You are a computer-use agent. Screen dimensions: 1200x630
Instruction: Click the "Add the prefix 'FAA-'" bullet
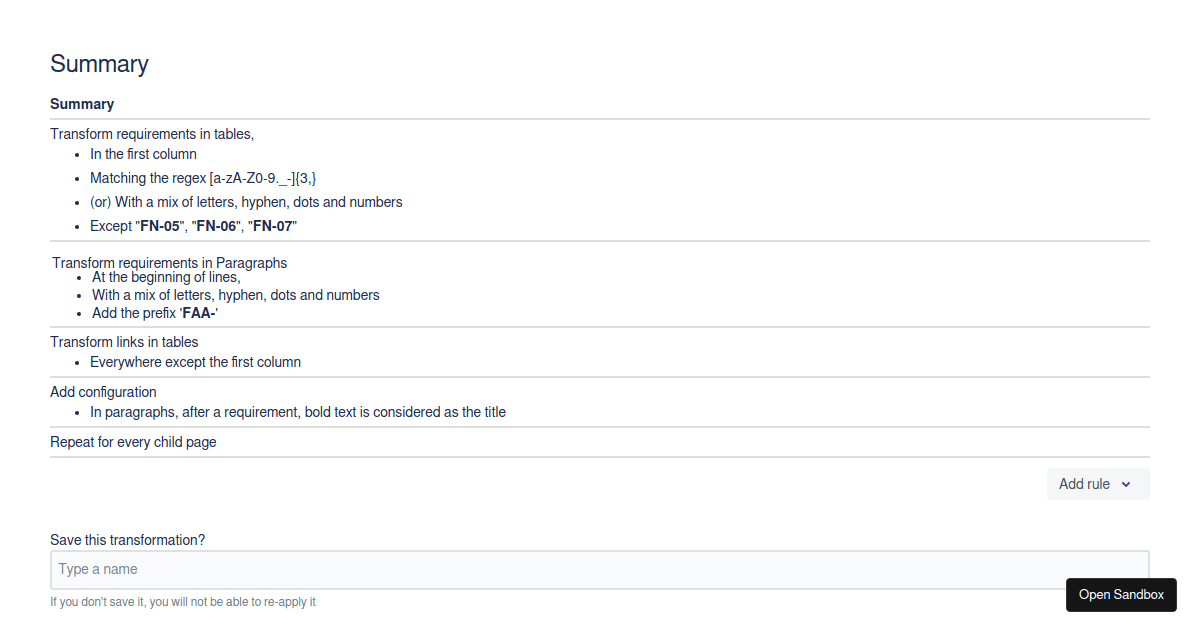tap(155, 313)
